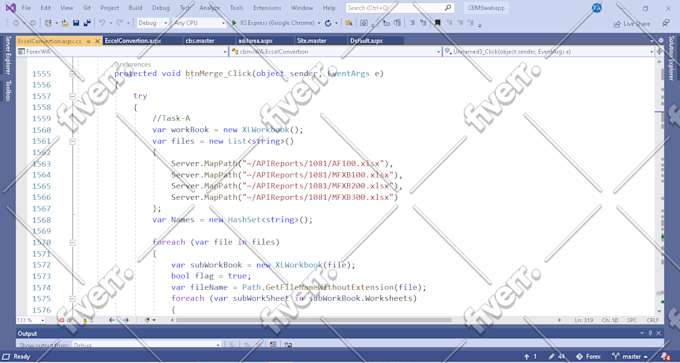Viewport: 680px width, 363px height.
Task: Click the Search (Ctrl+Q) box
Action: [400, 8]
